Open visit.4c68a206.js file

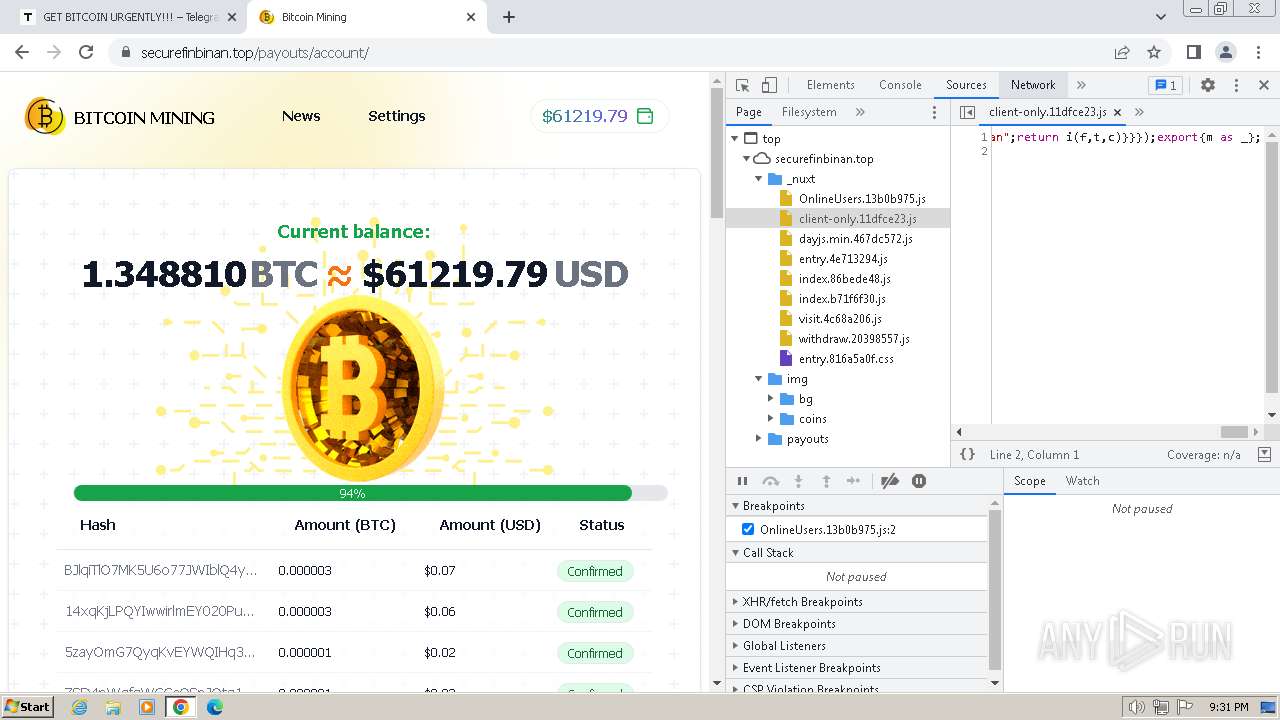(840, 319)
